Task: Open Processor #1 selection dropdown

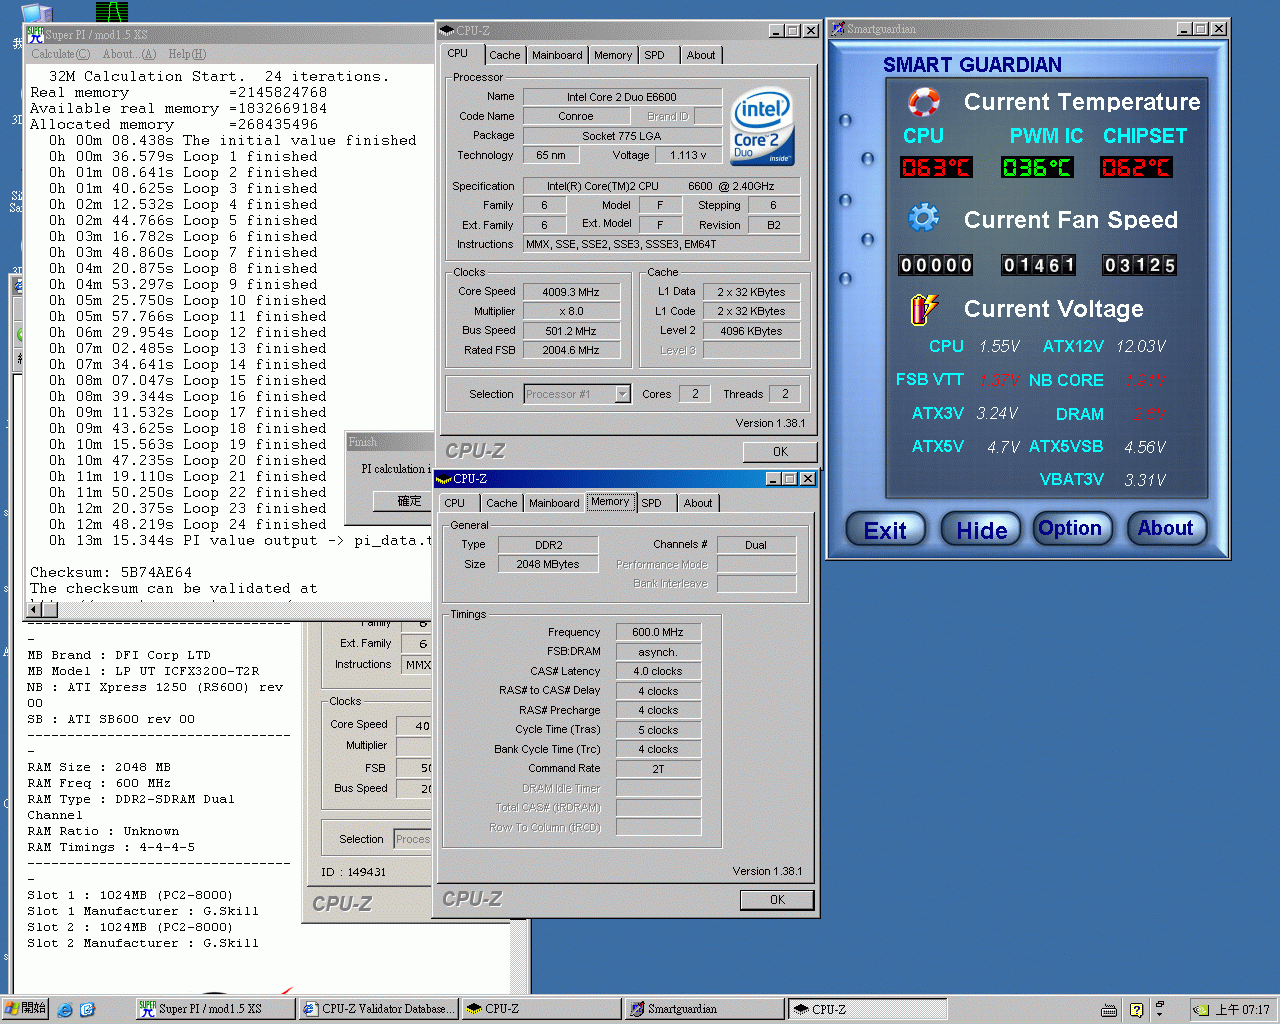Action: (x=622, y=394)
